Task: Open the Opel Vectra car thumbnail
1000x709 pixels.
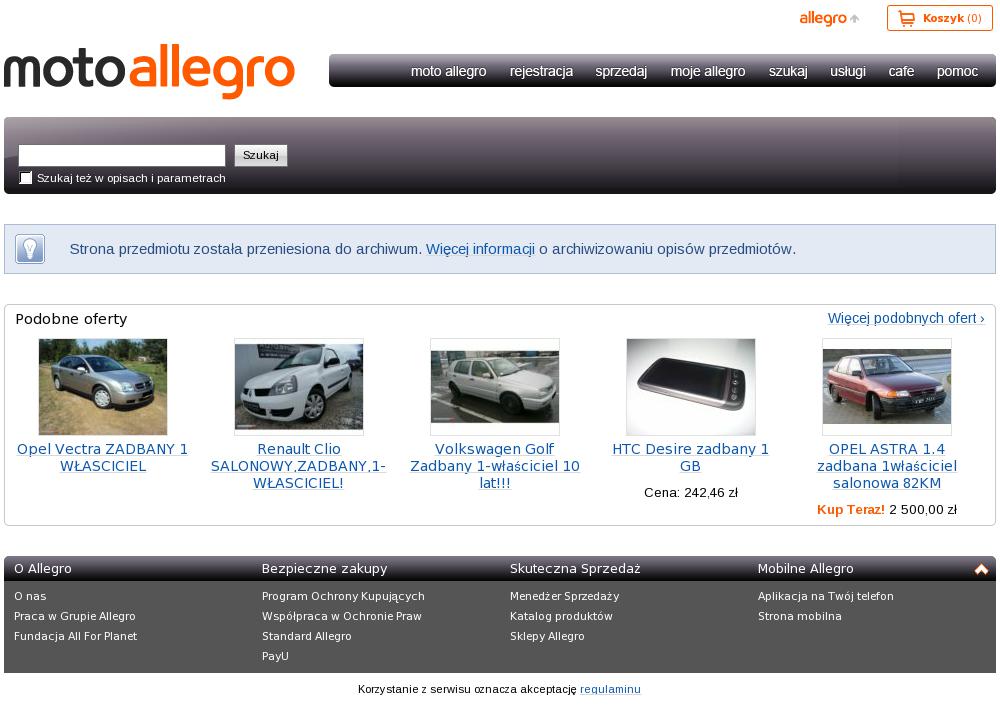Action: [x=103, y=387]
